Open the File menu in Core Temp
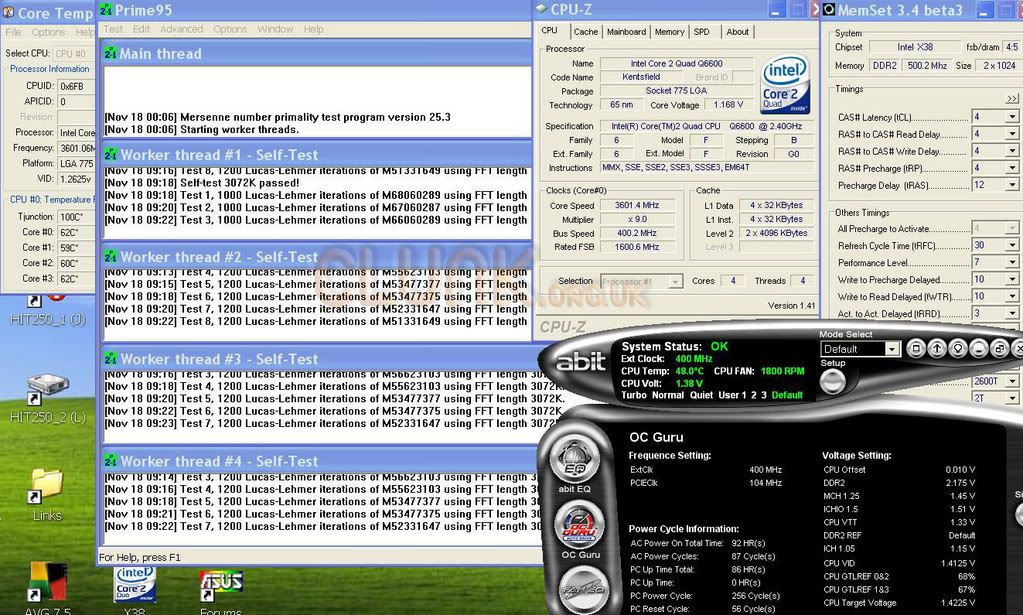1023x615 pixels. click(x=13, y=32)
